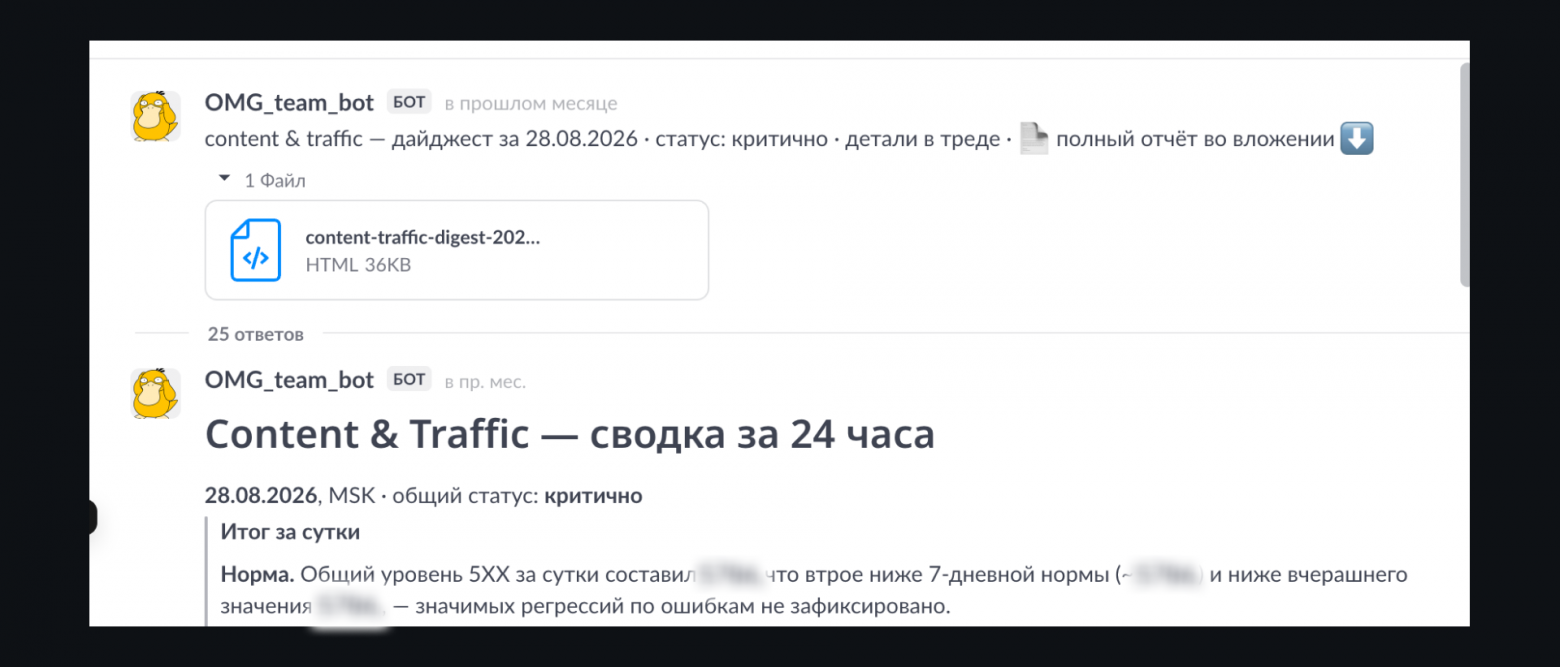Open content-traffic-digest HTML attachment card
The height and width of the screenshot is (667, 1560).
pos(457,250)
